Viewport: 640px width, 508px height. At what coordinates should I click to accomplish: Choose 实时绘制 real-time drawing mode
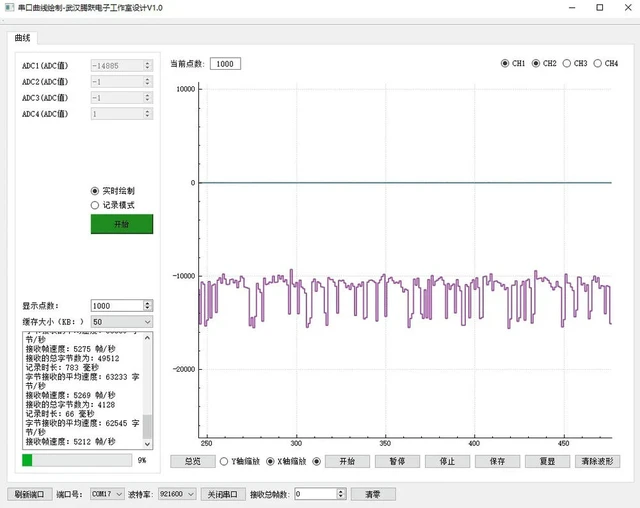(x=95, y=191)
